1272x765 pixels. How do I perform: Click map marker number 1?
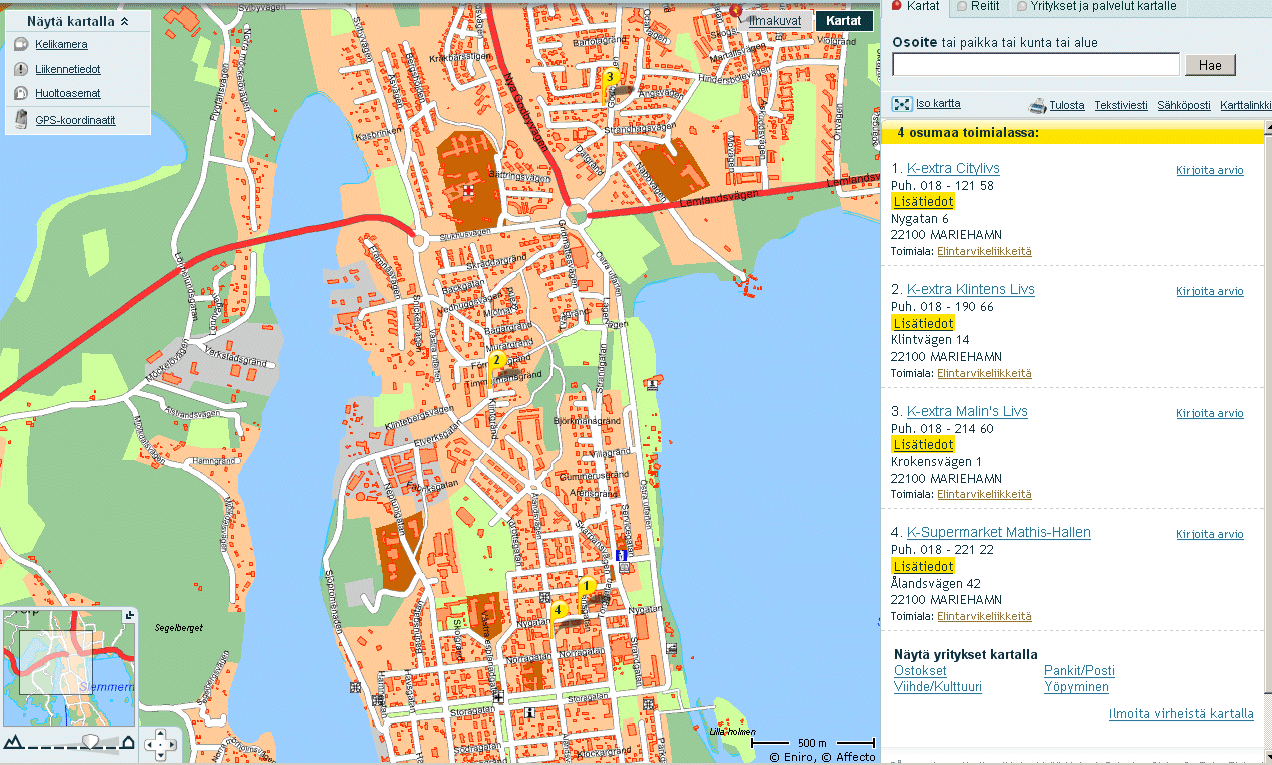tap(587, 587)
